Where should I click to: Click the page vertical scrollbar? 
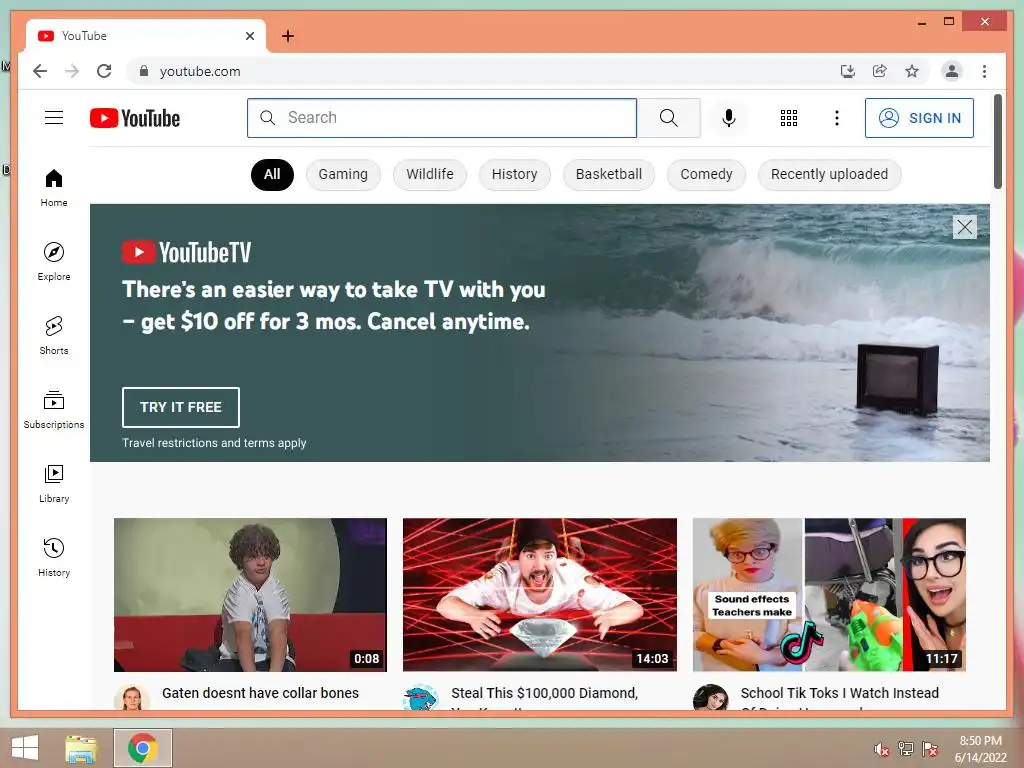click(997, 141)
